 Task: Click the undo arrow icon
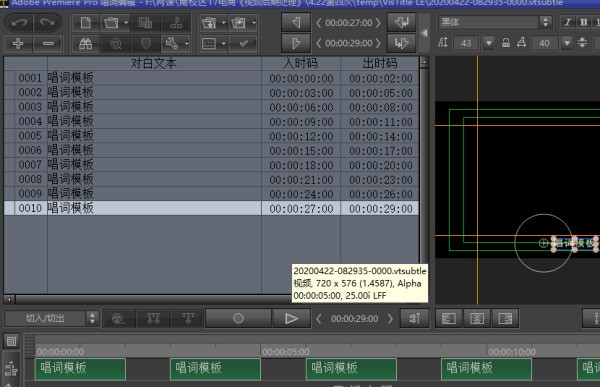(x=19, y=23)
